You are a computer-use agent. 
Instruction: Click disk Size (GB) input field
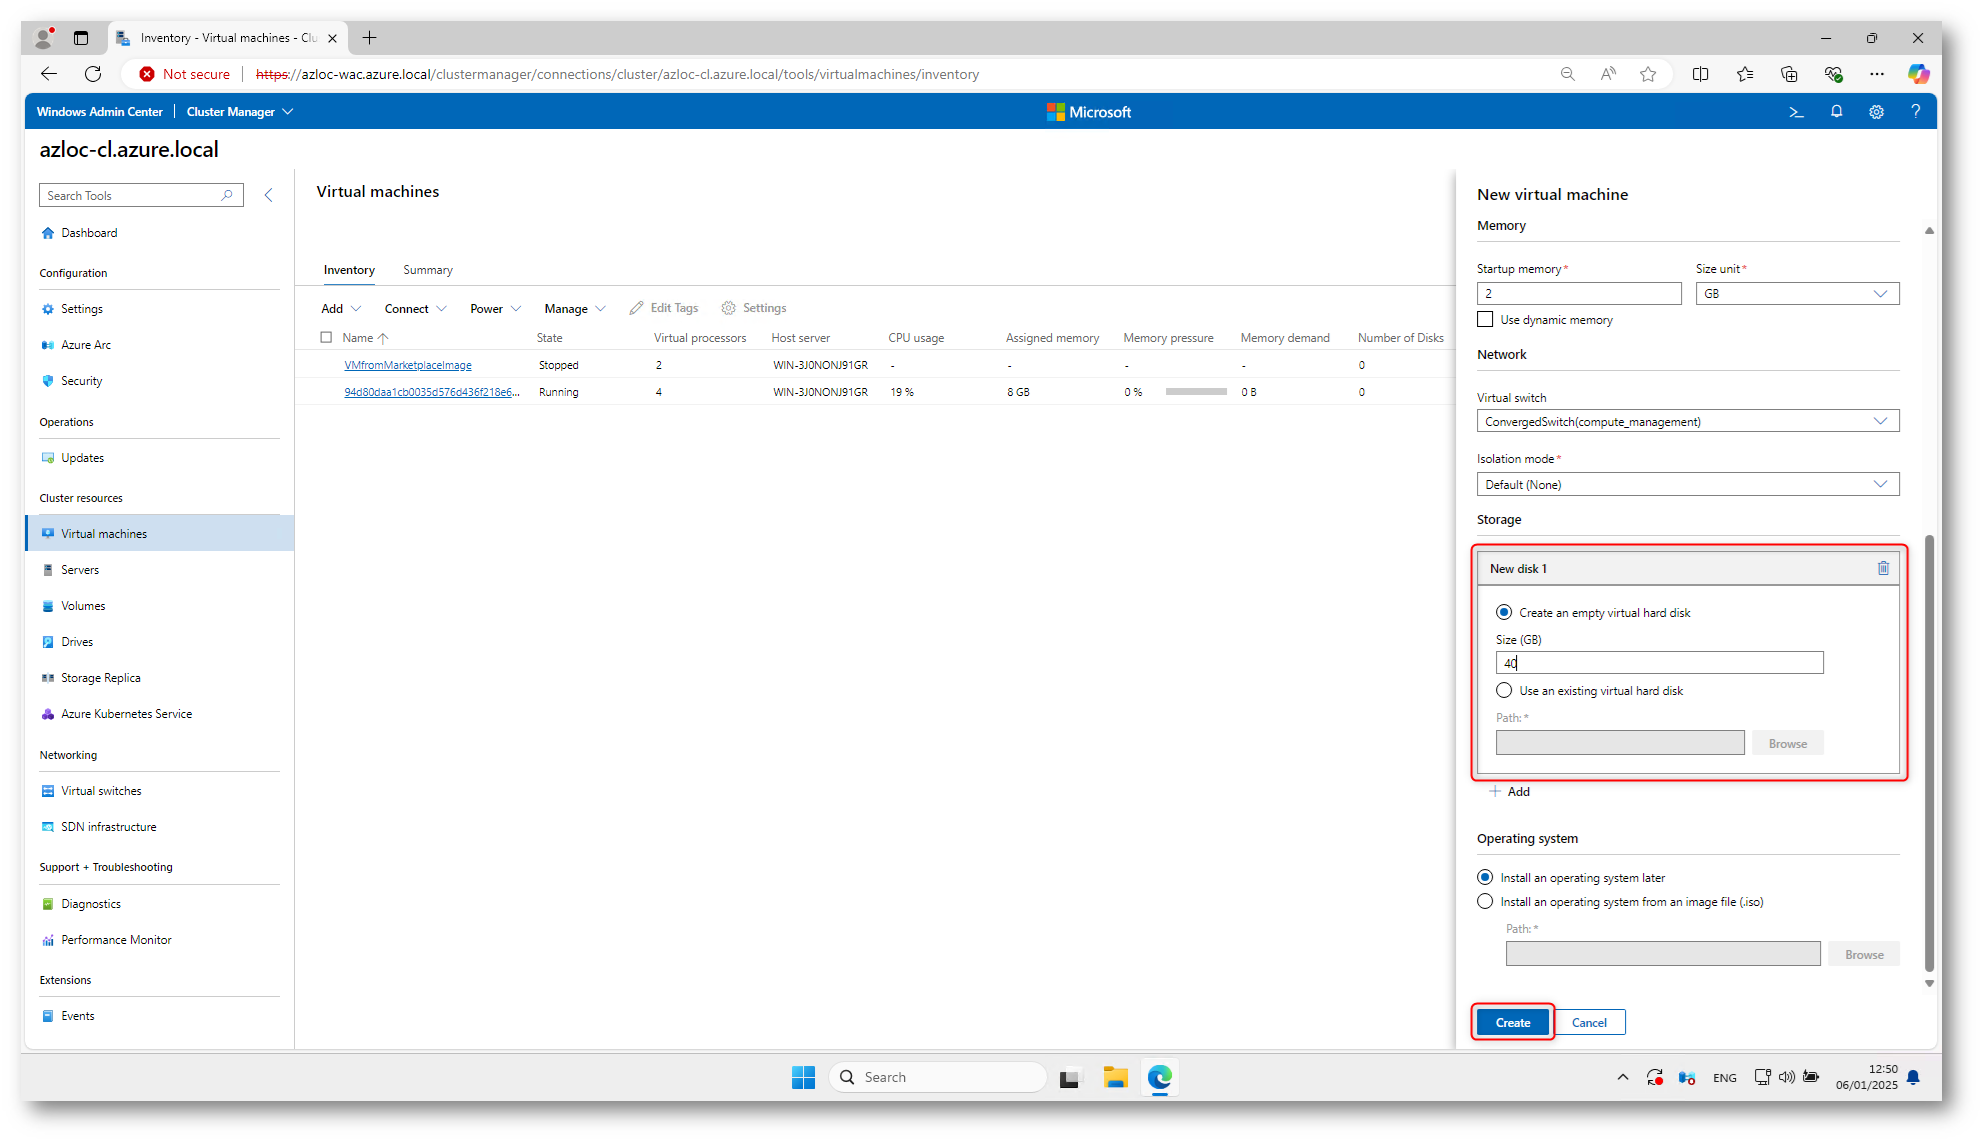click(1659, 662)
